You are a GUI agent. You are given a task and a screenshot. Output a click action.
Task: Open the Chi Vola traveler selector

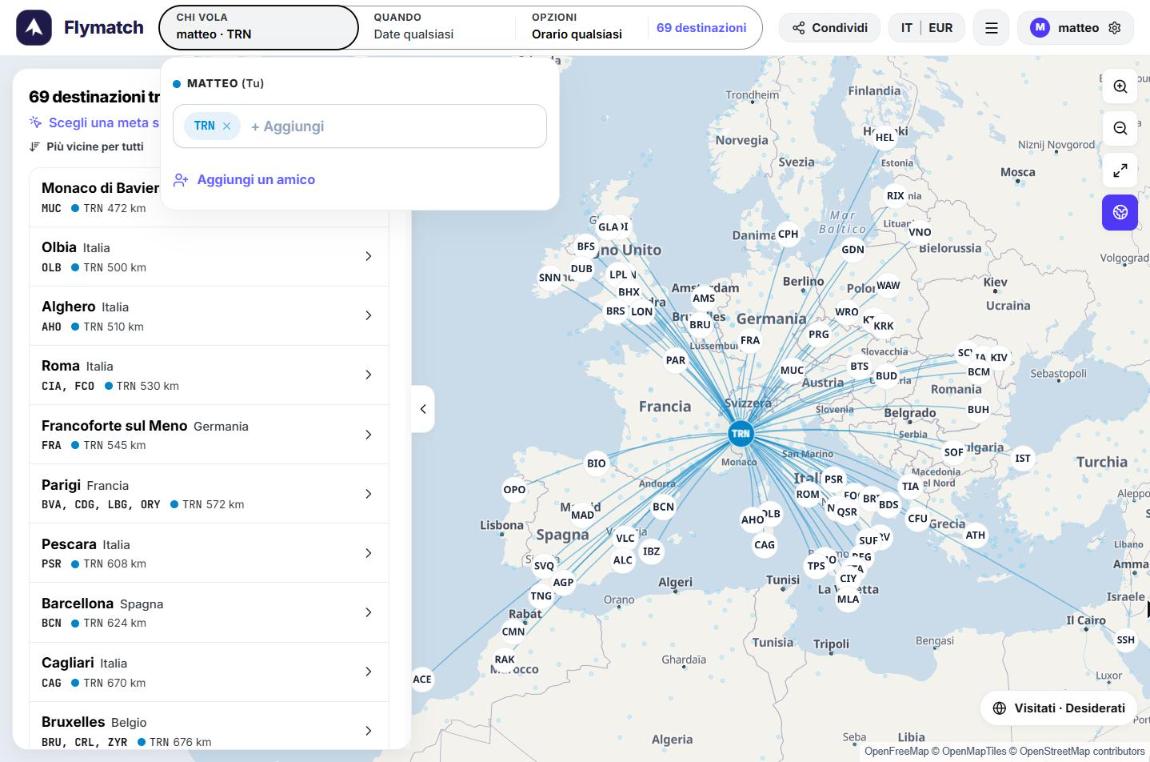tap(258, 28)
